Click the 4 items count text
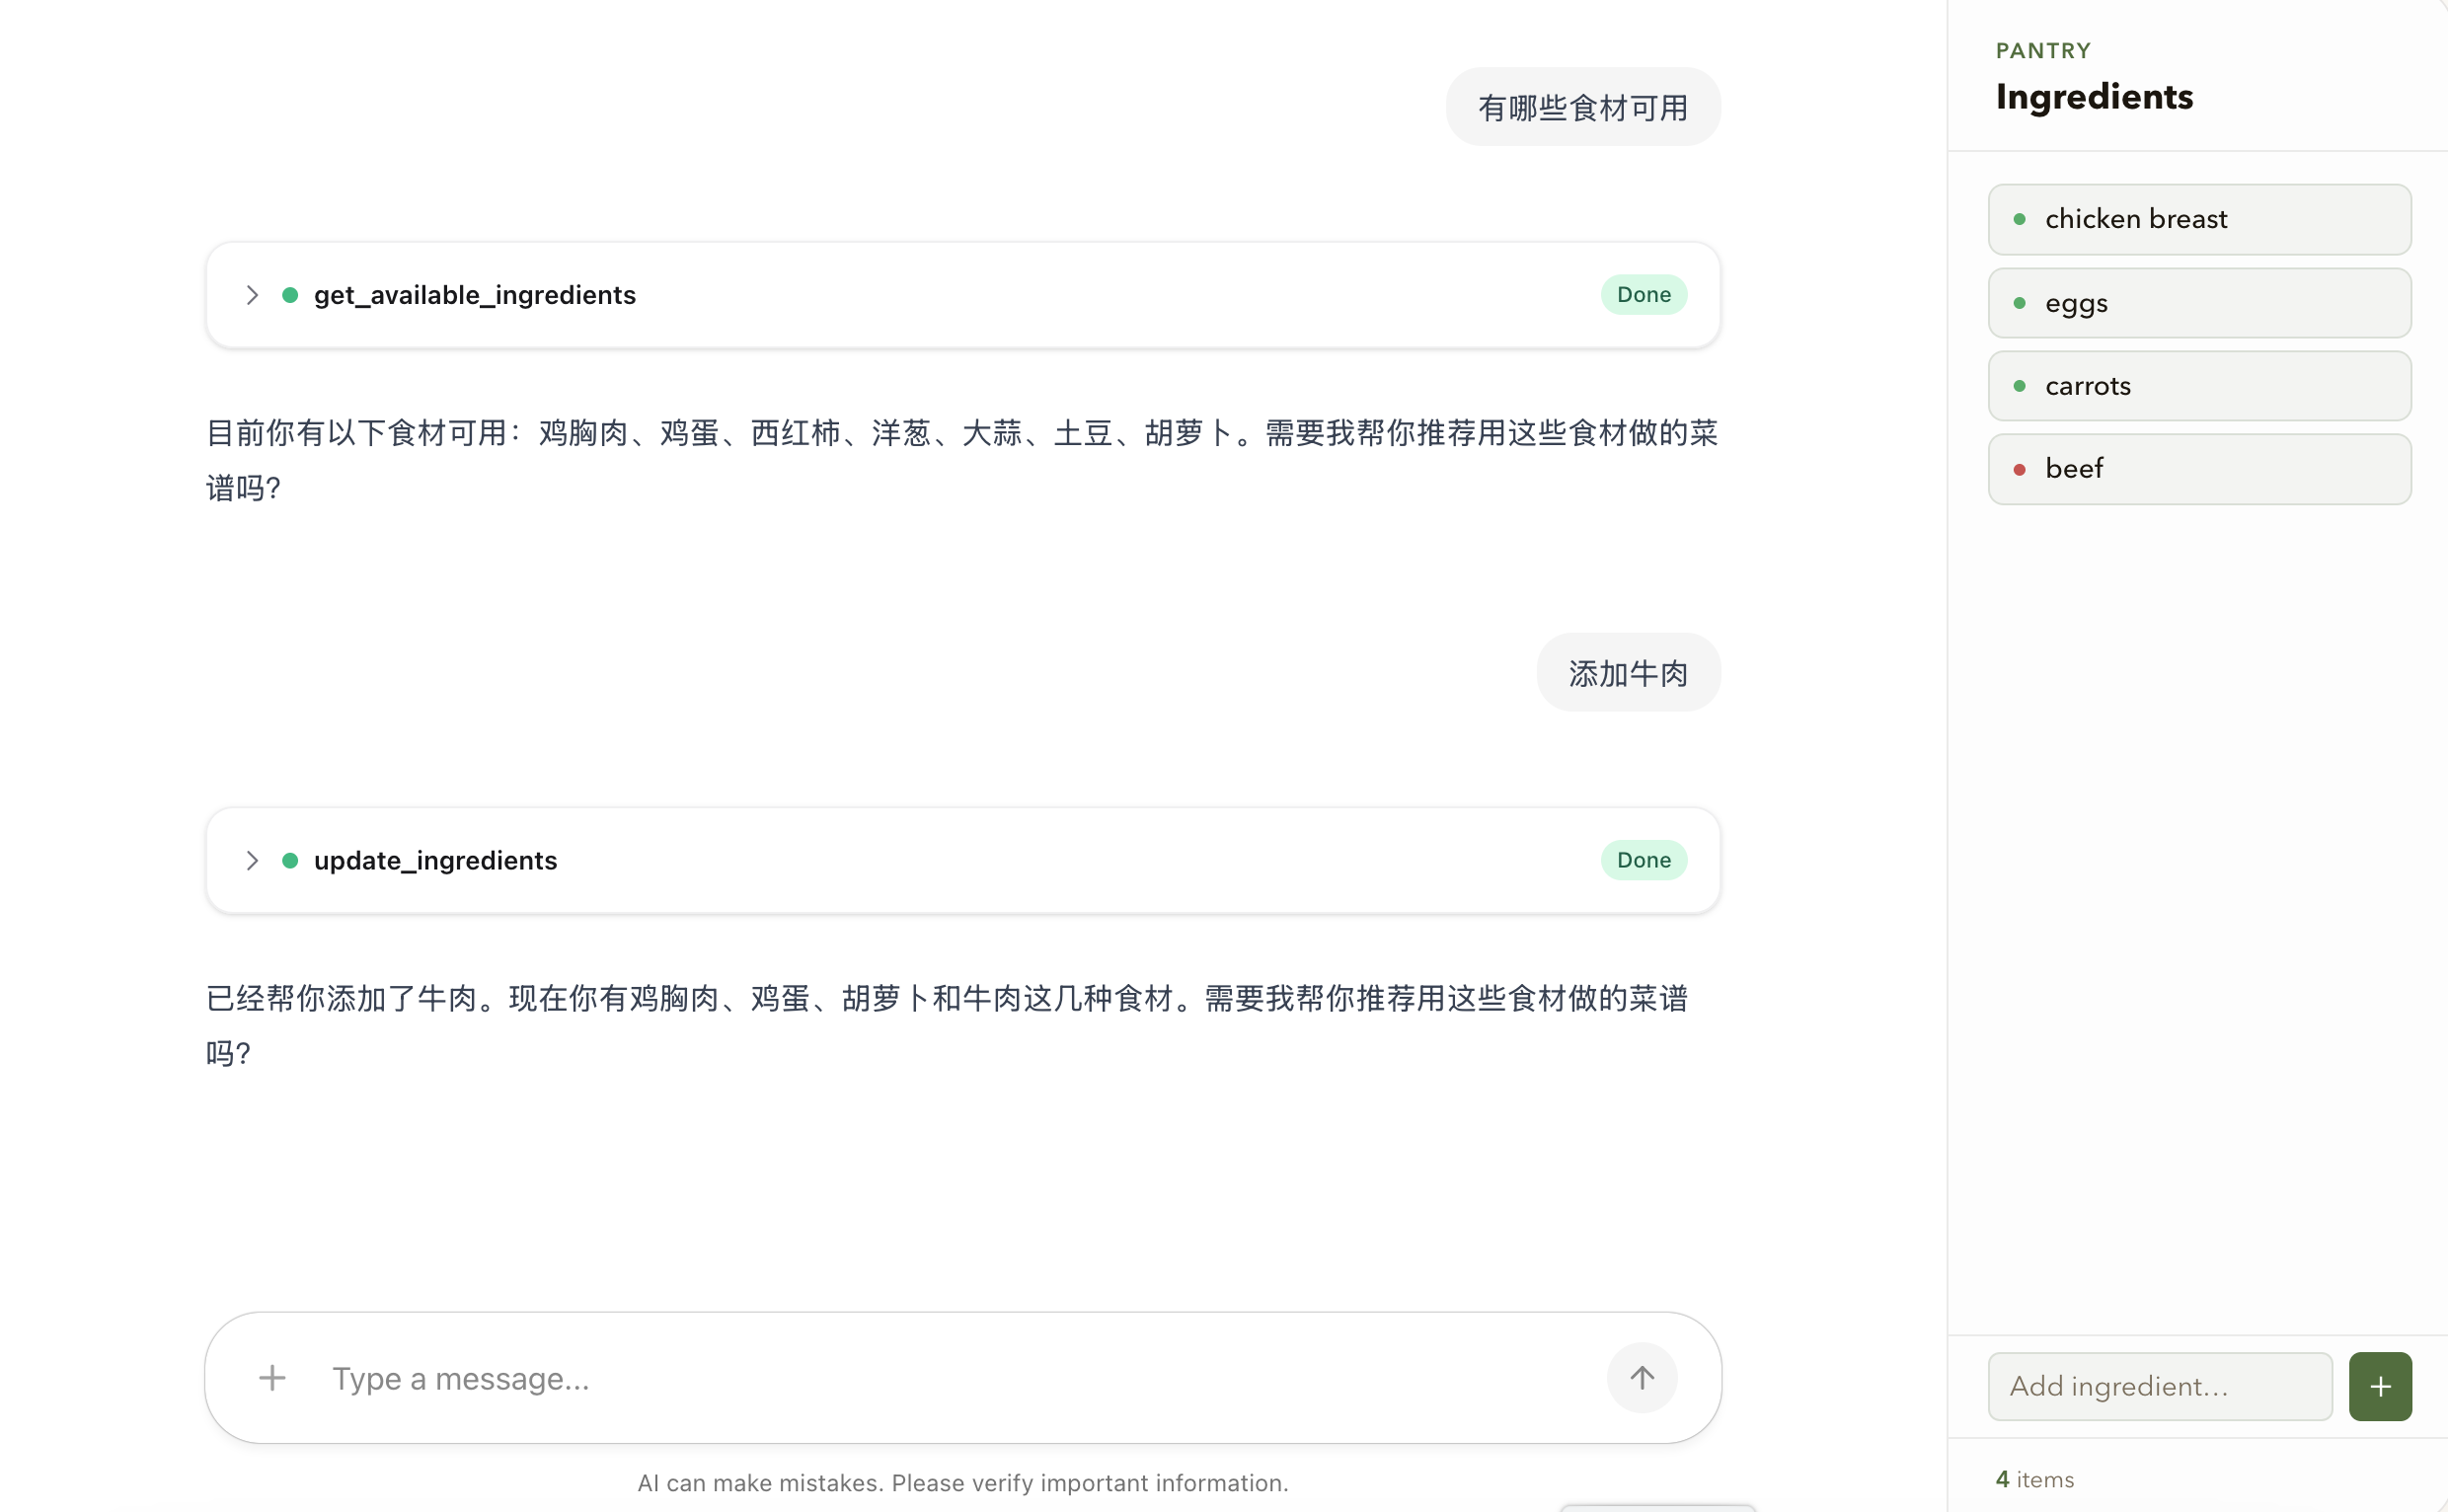 (2034, 1479)
